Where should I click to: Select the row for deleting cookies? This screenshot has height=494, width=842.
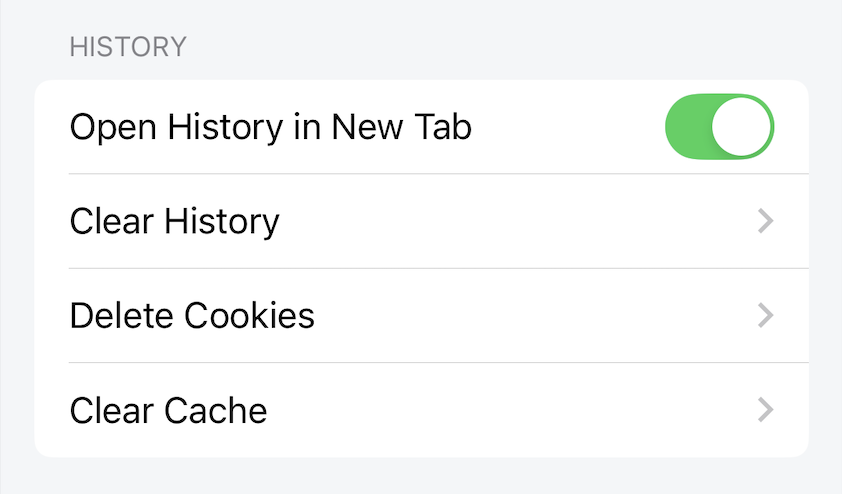click(420, 316)
